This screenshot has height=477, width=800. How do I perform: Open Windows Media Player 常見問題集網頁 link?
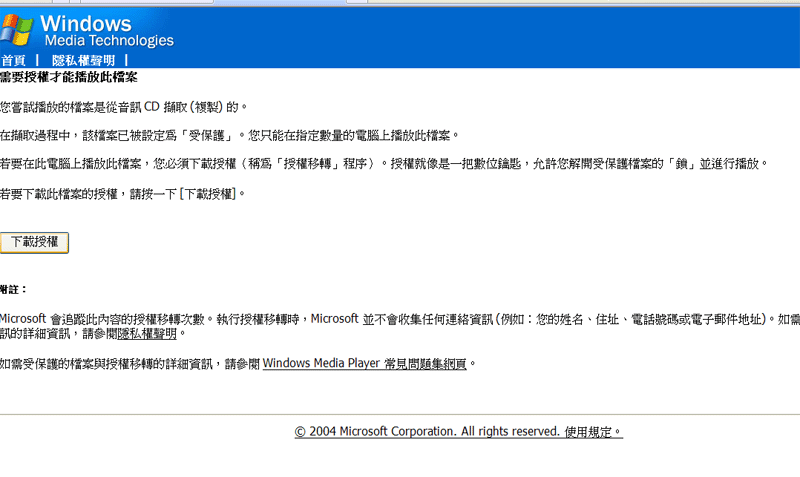364,364
